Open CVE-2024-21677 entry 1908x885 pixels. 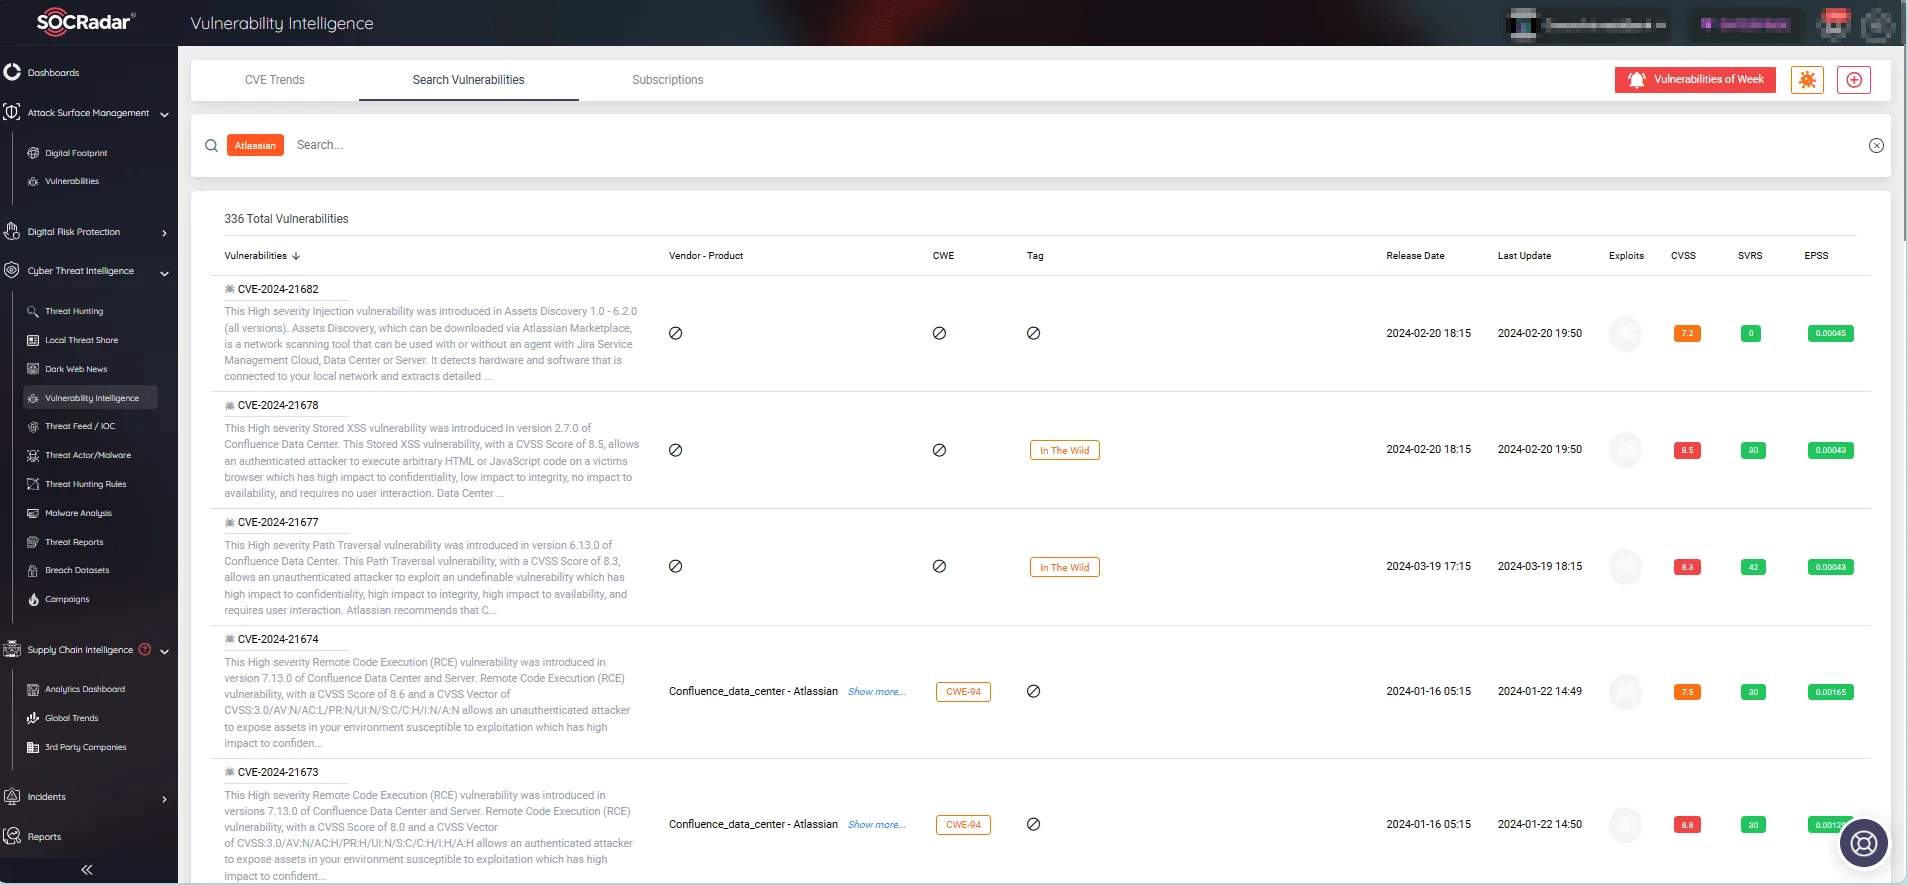coord(278,522)
